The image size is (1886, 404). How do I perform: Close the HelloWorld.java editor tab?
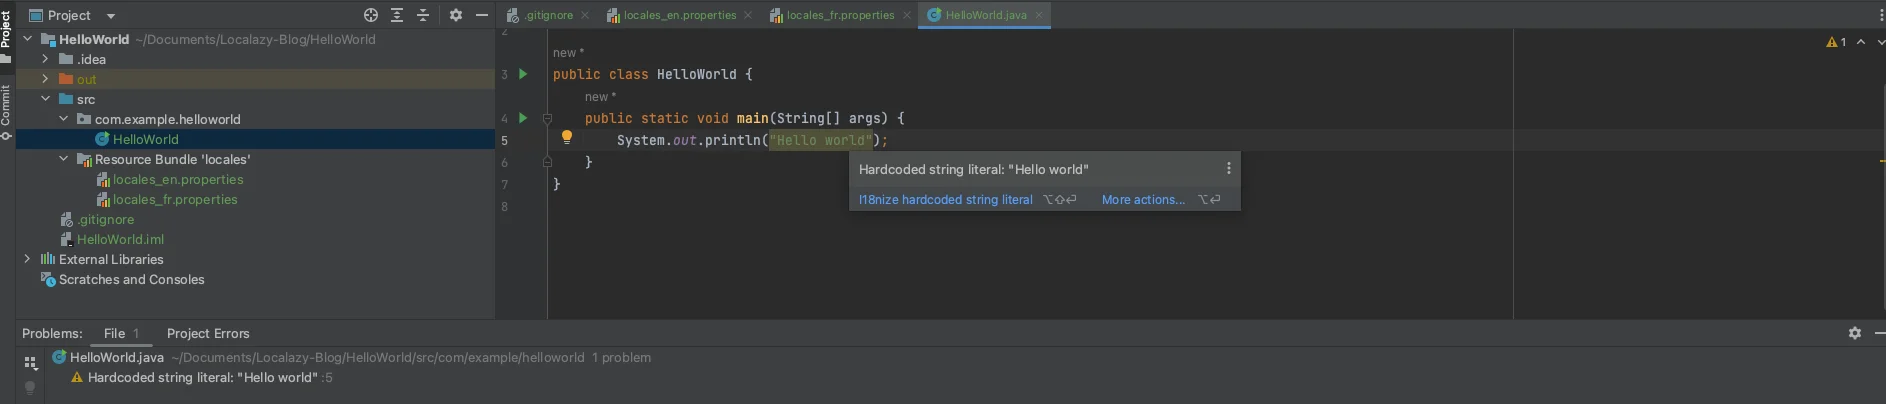(x=1039, y=15)
